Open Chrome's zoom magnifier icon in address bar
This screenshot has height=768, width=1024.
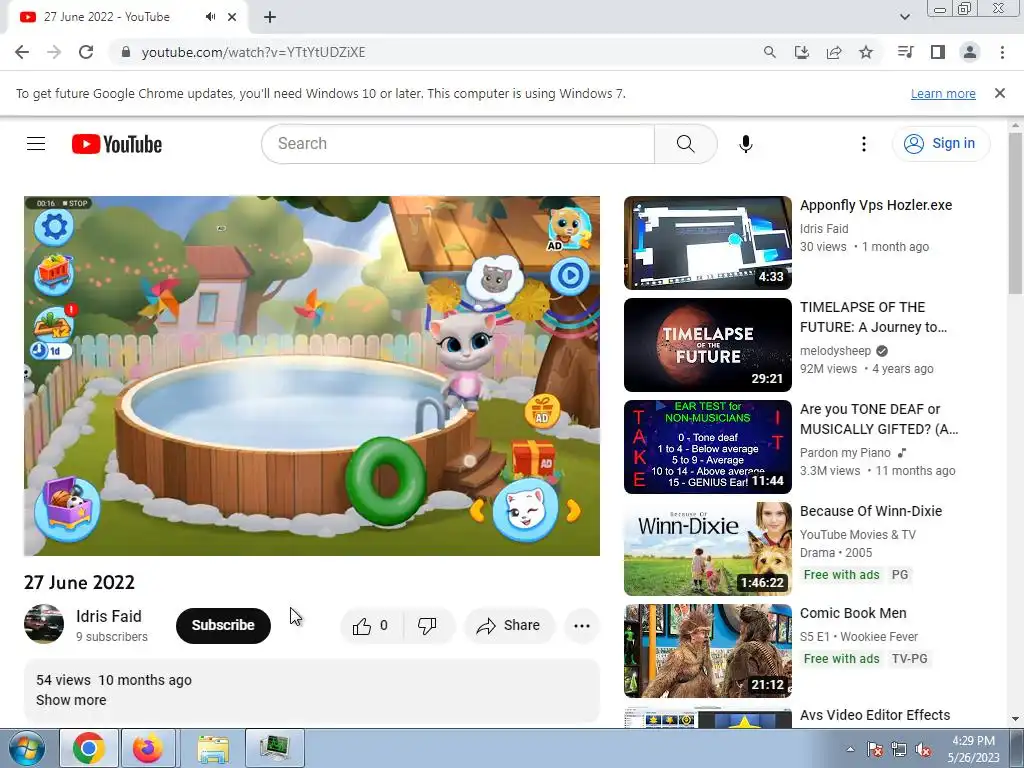click(769, 52)
